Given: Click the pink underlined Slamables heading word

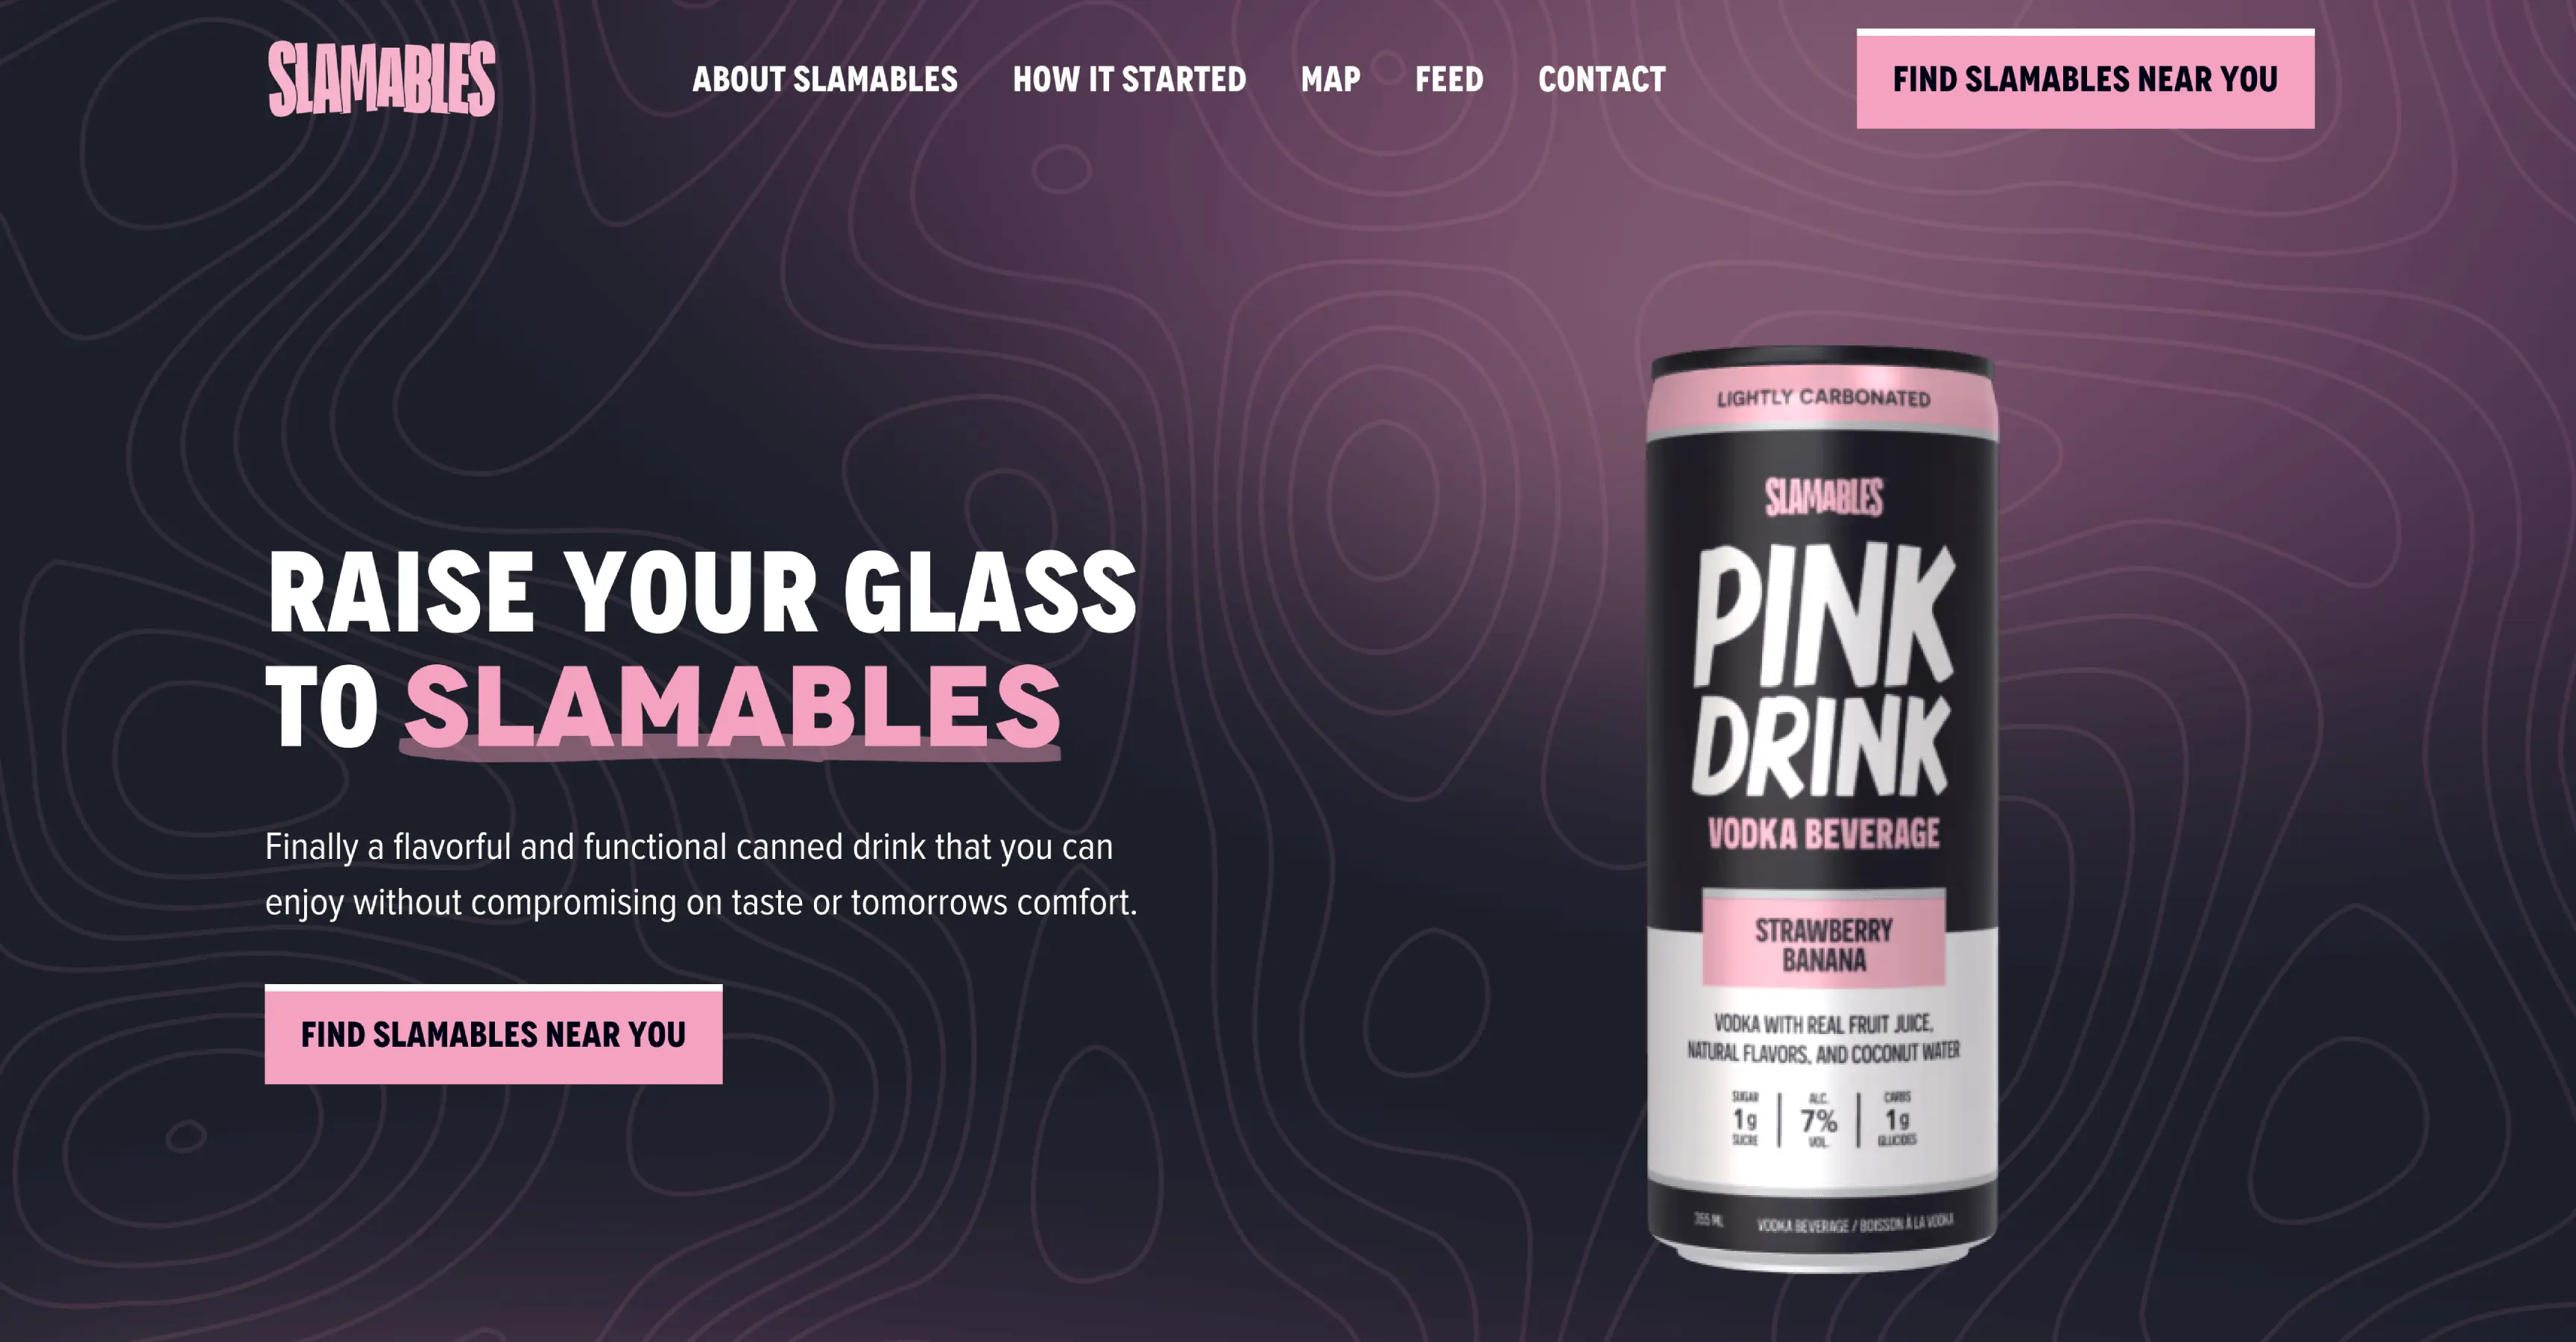Looking at the screenshot, I should point(732,706).
